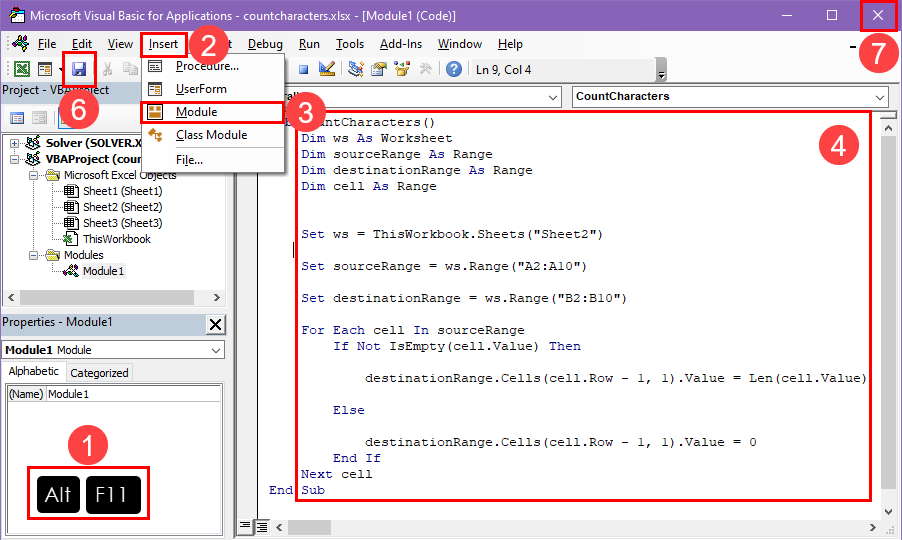Choose Module from Insert menu
Screen dimensions: 902x540
click(213, 112)
